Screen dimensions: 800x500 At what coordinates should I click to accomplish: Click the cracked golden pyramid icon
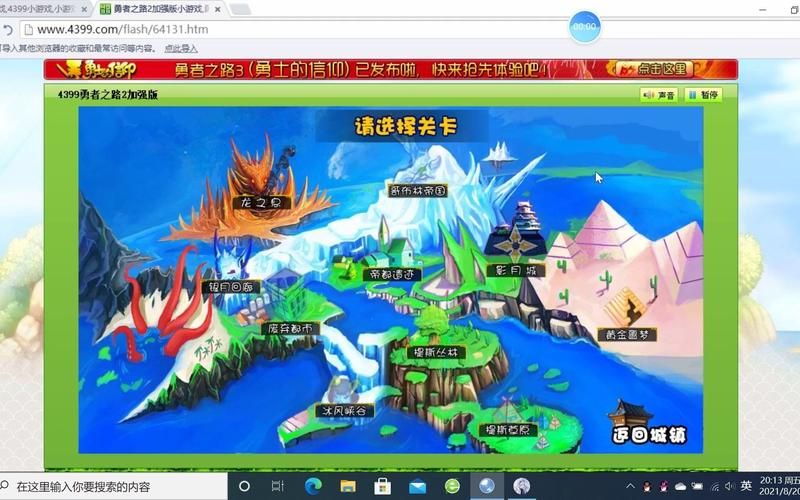(626, 306)
